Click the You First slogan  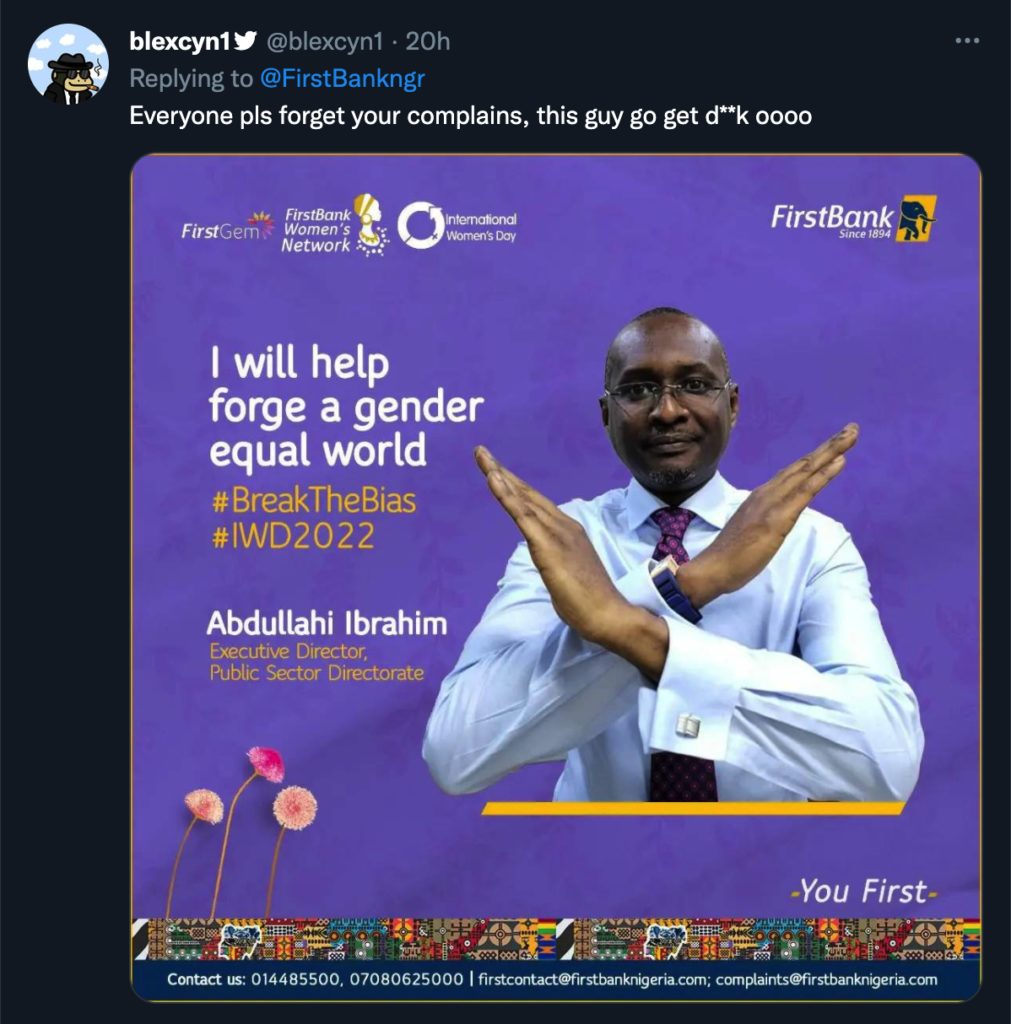click(x=863, y=891)
